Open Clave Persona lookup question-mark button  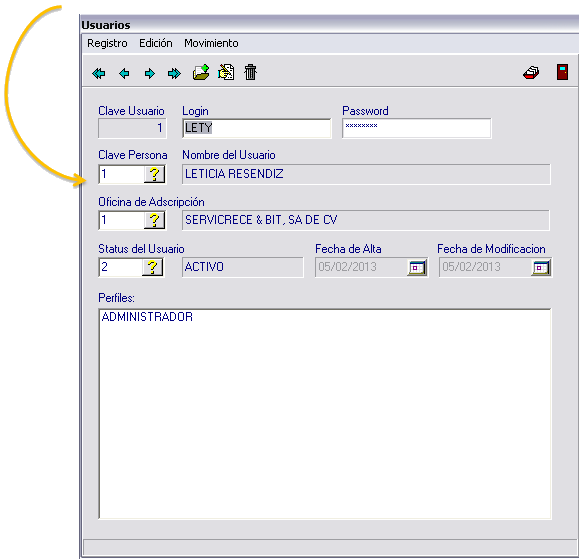154,174
